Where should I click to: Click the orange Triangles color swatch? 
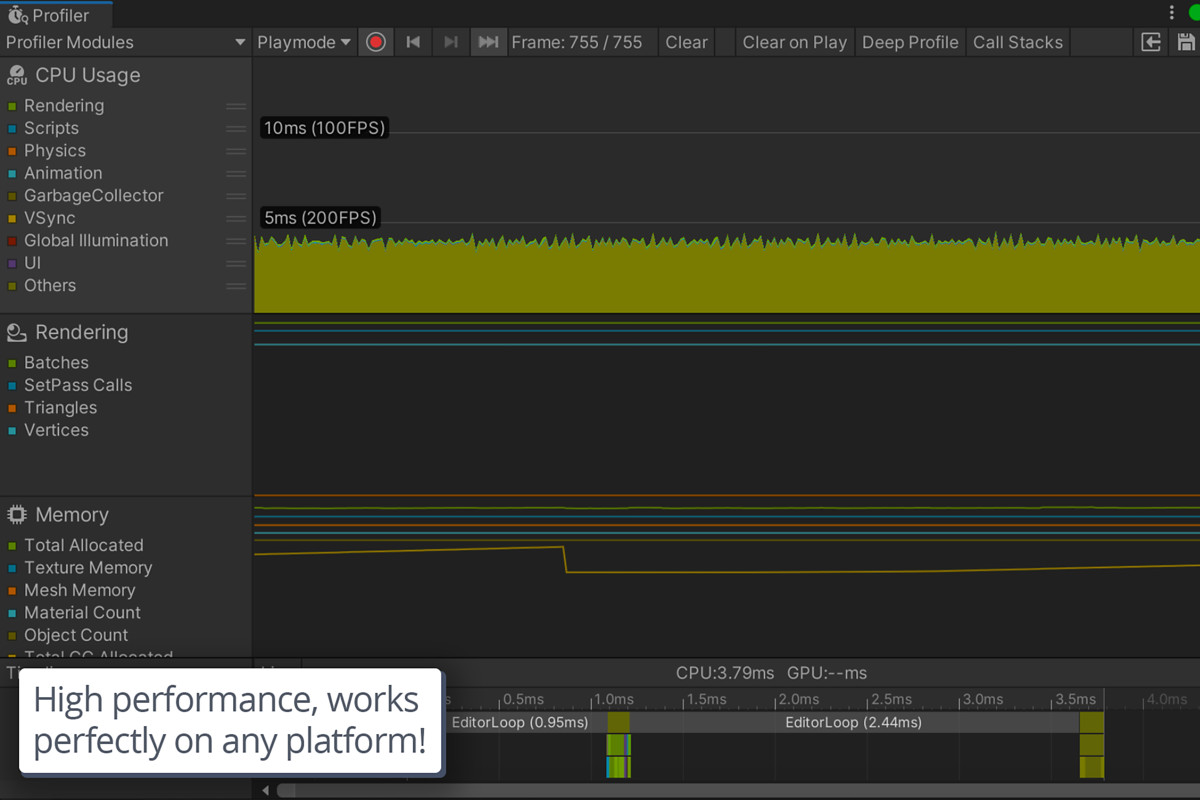point(12,408)
